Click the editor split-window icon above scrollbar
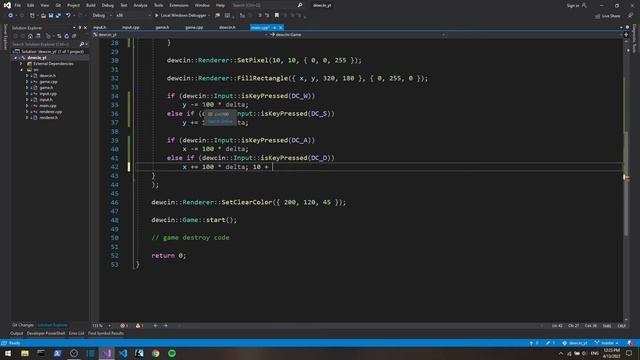The image size is (640, 360). (x=626, y=35)
